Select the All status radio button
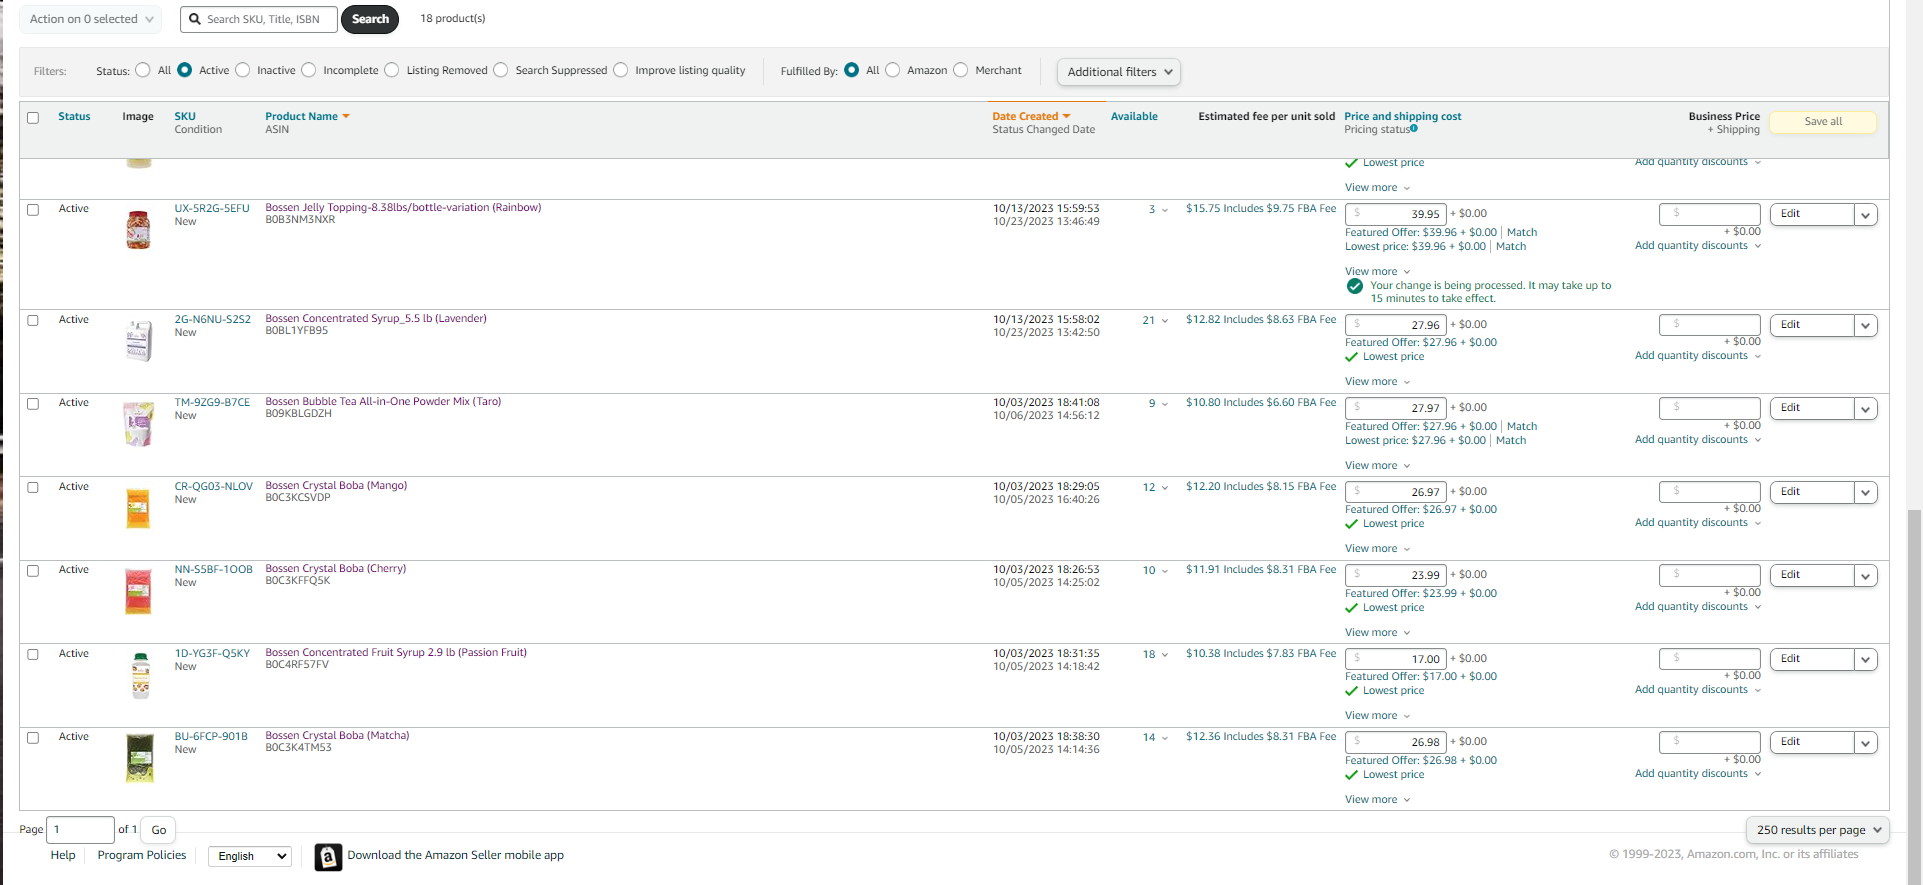Viewport: 1923px width, 885px height. [x=143, y=70]
